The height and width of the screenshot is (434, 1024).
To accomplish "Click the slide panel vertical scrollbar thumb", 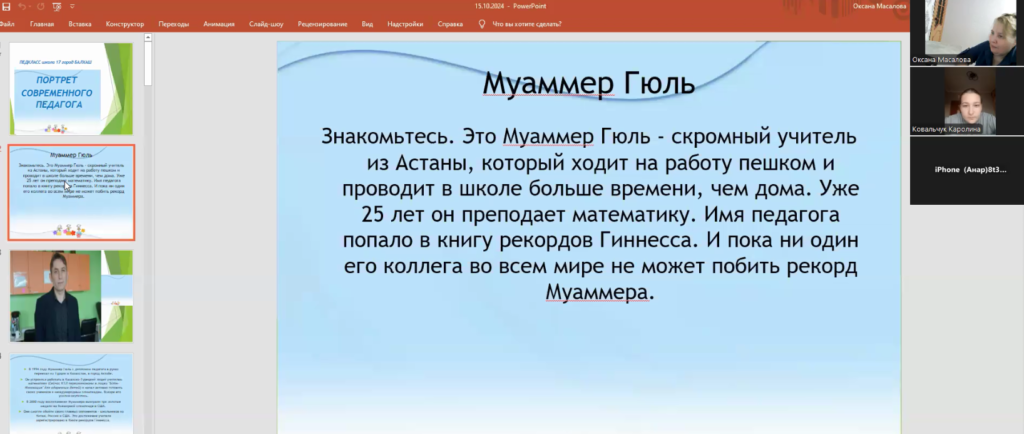I will (148, 63).
